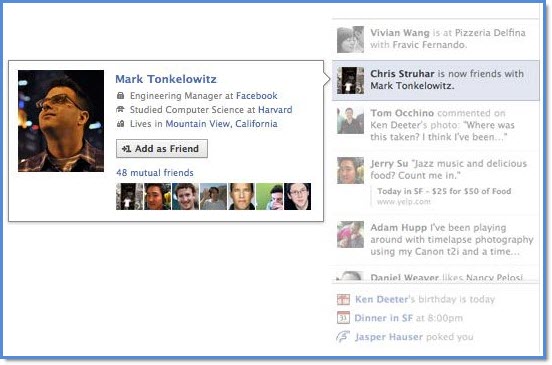Click the +1 icon on Add as Friend
Viewport: 552px width, 365px height.
[126, 149]
